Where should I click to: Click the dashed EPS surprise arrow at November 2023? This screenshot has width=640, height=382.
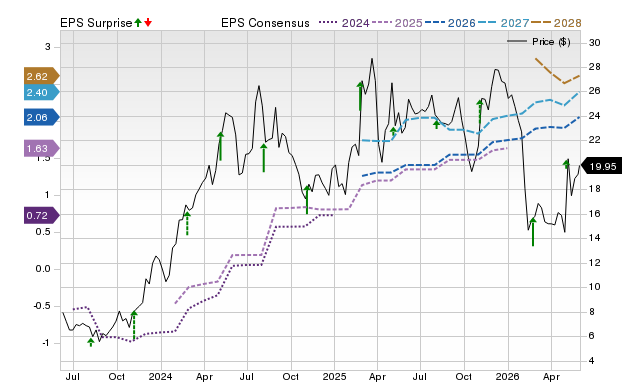(134, 326)
